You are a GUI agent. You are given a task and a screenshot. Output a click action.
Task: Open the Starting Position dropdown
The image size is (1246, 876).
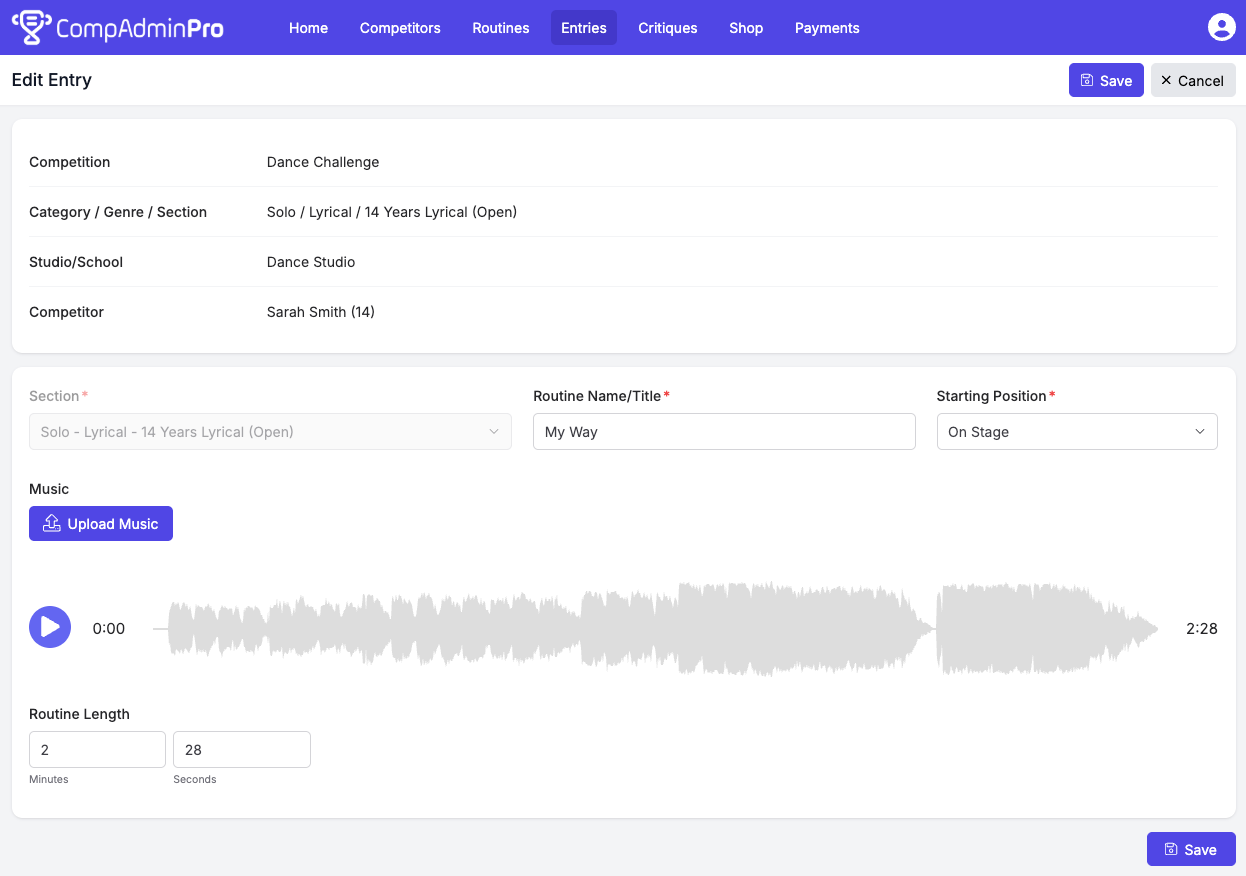pyautogui.click(x=1077, y=432)
